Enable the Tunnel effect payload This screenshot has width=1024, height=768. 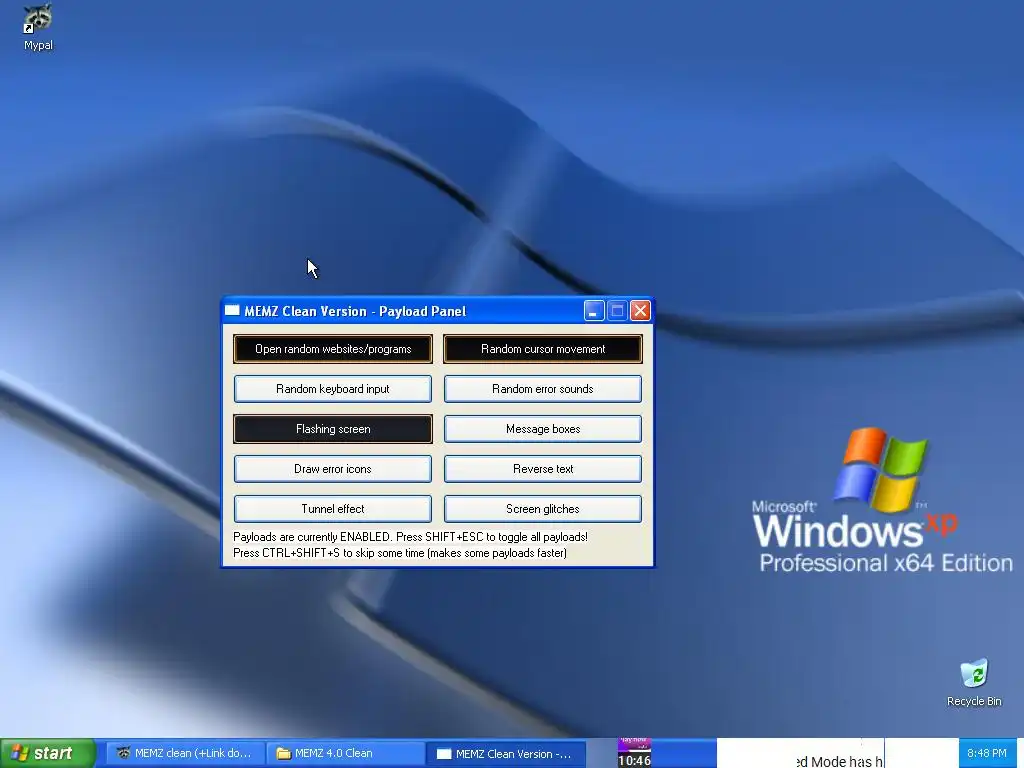(332, 509)
